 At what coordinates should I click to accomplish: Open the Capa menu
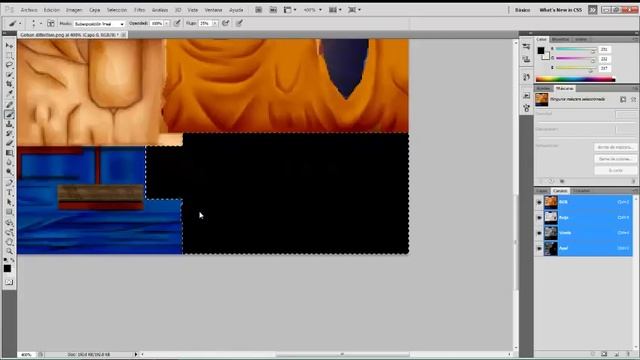[x=94, y=10]
